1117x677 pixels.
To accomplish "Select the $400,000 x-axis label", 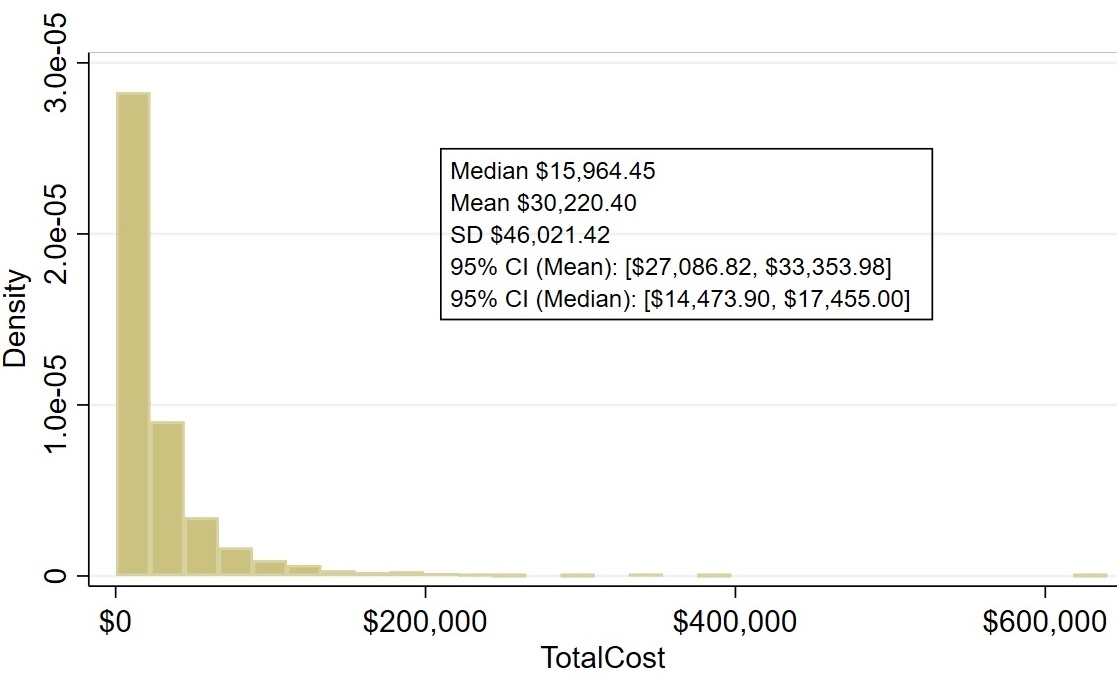I will point(735,622).
